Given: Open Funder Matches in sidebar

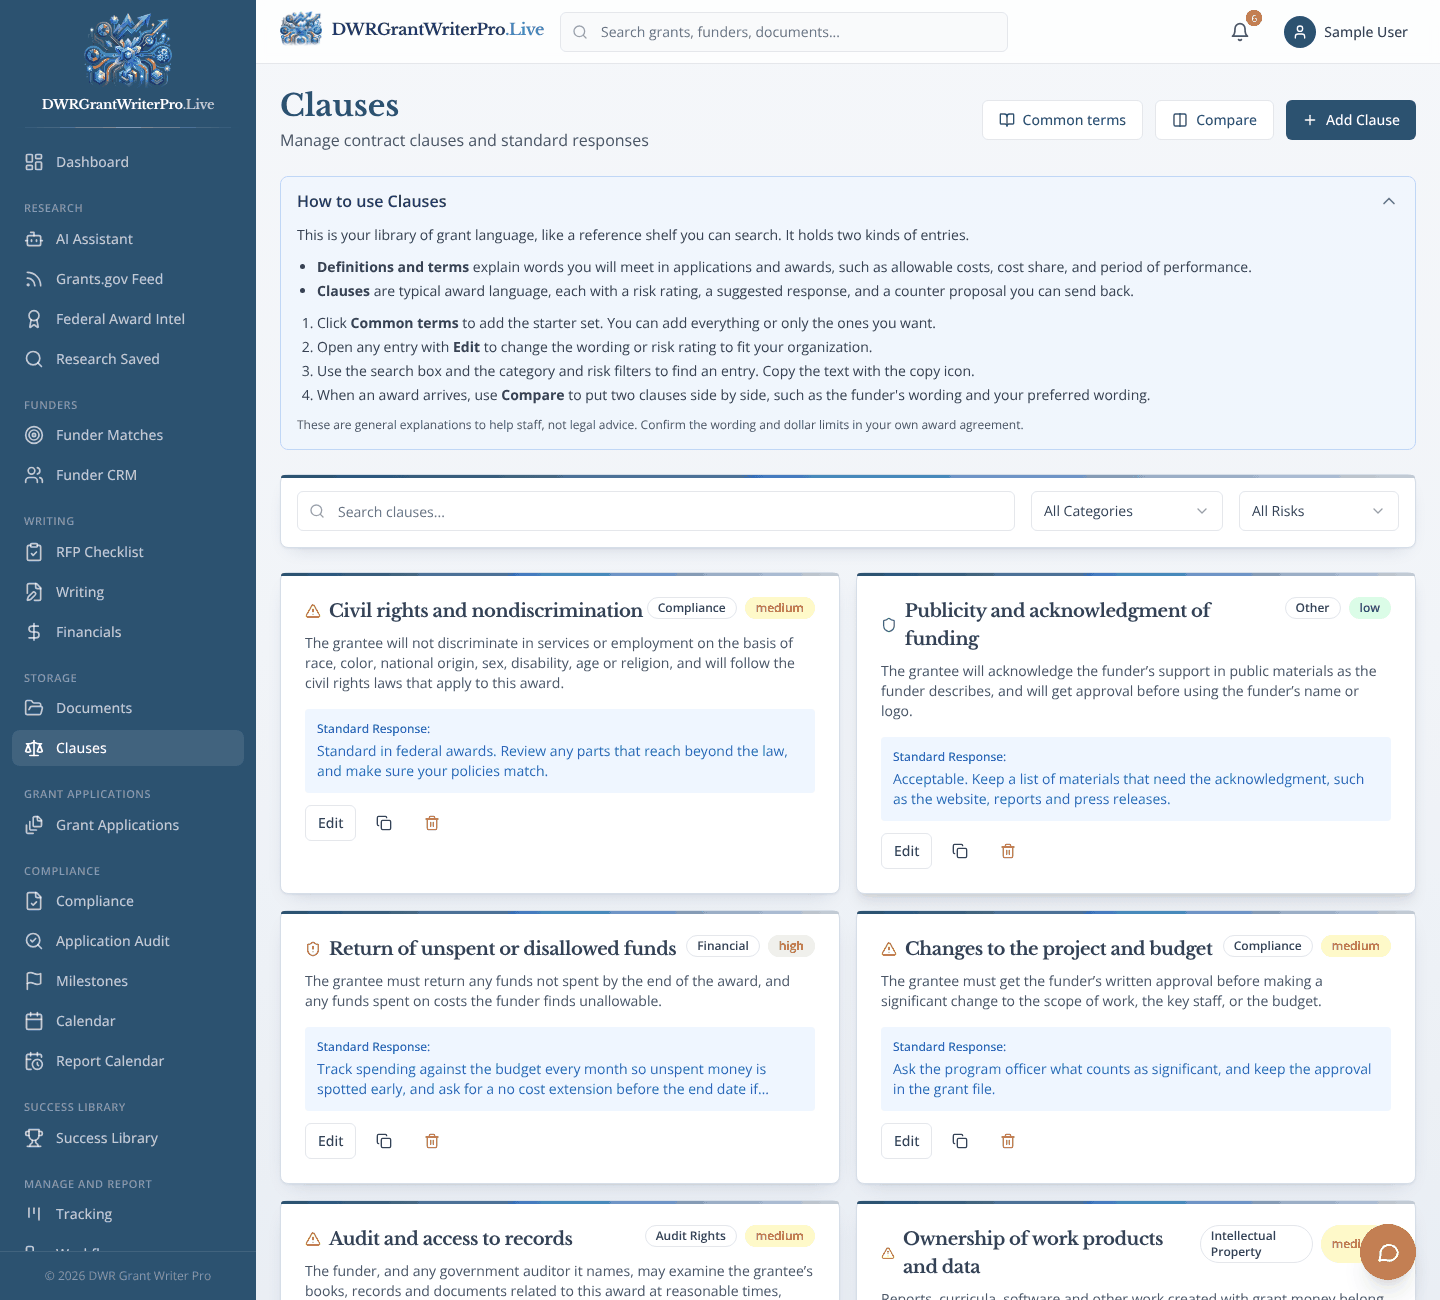Looking at the screenshot, I should click(128, 435).
